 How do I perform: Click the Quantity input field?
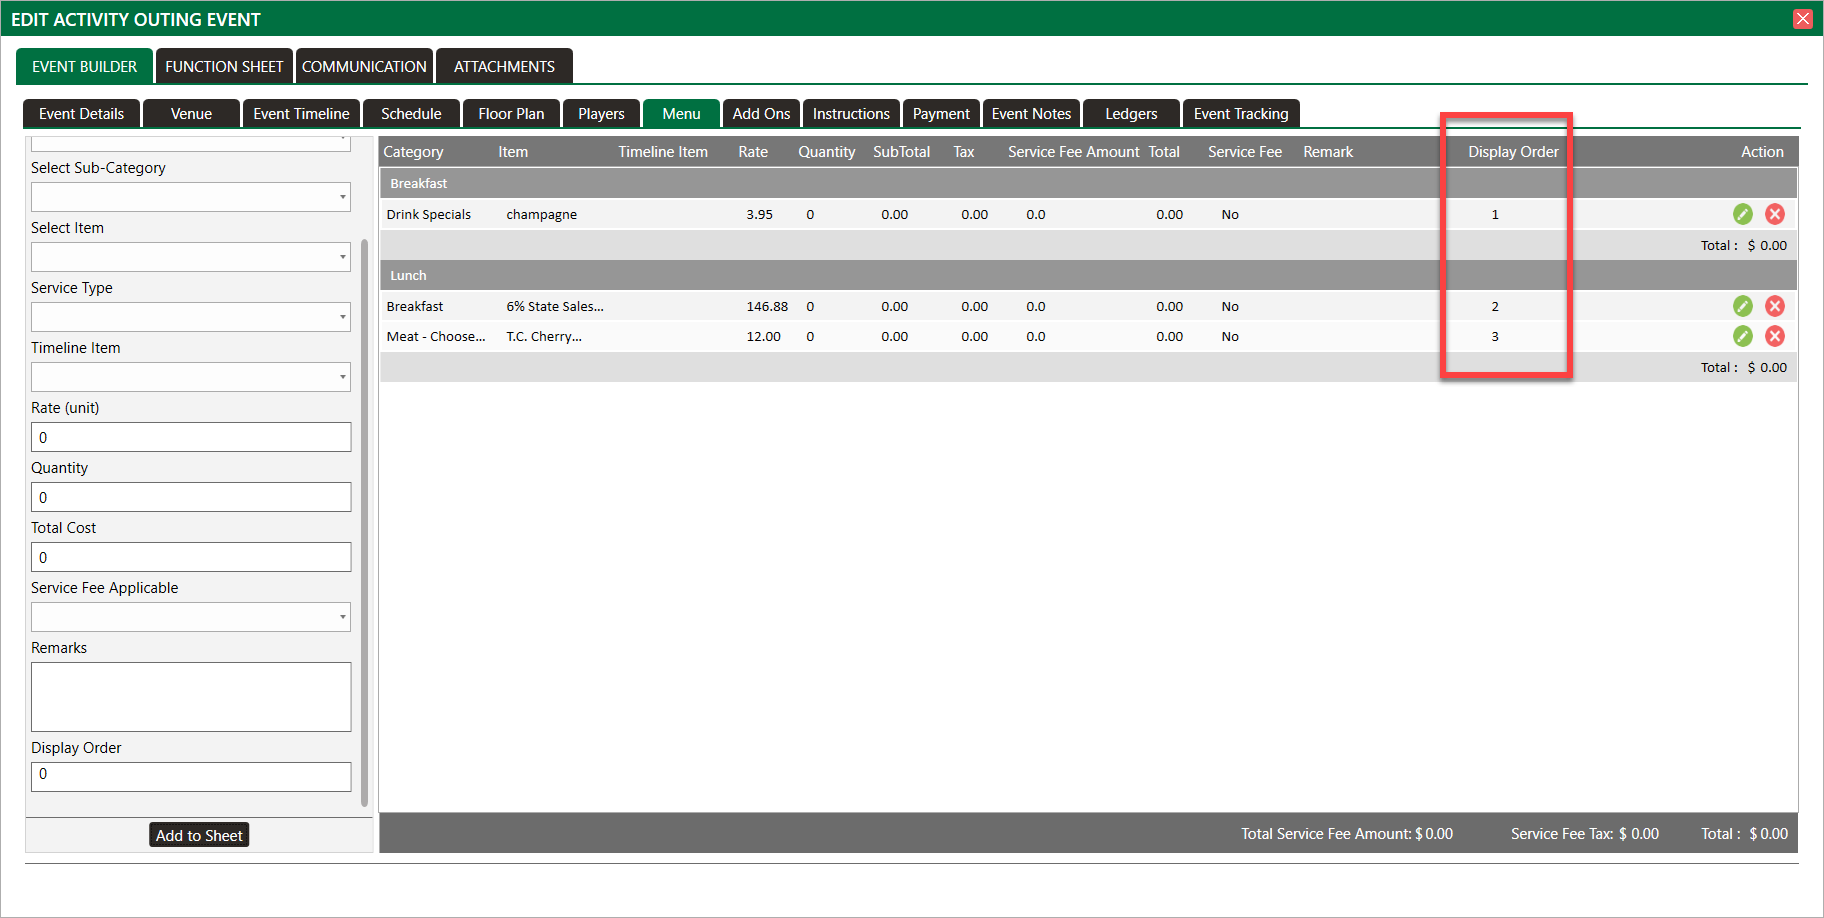[191, 497]
